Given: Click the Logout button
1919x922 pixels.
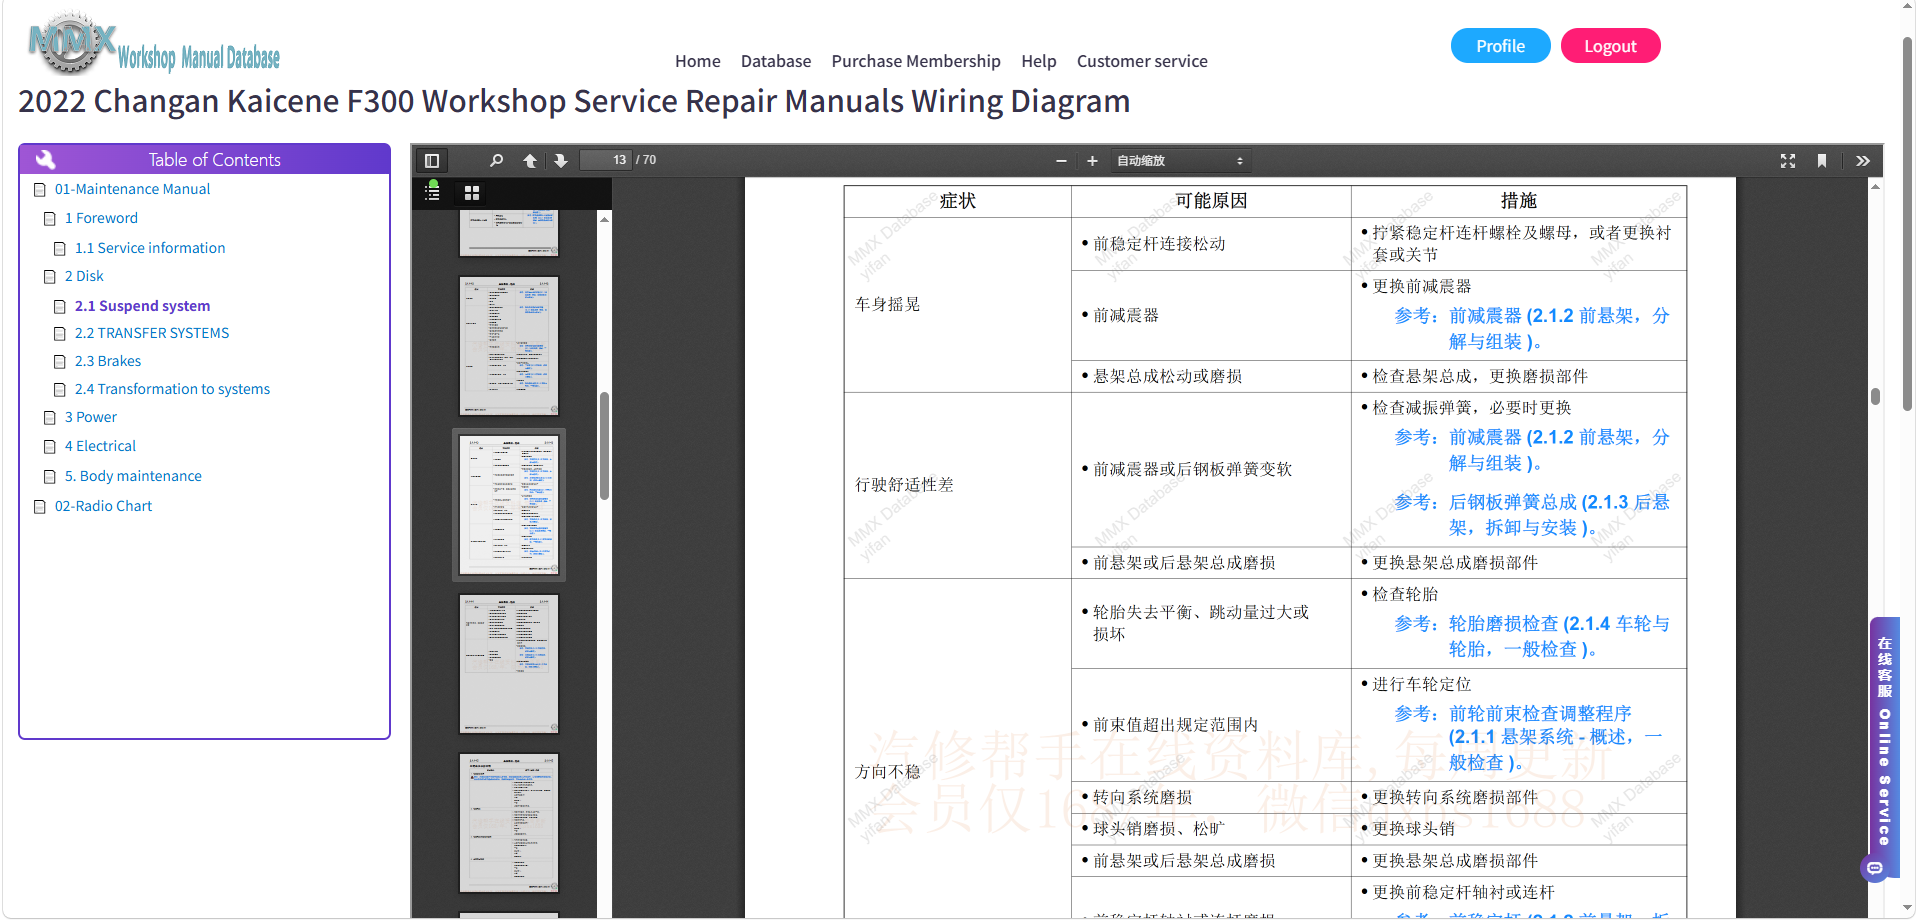Looking at the screenshot, I should [1610, 46].
